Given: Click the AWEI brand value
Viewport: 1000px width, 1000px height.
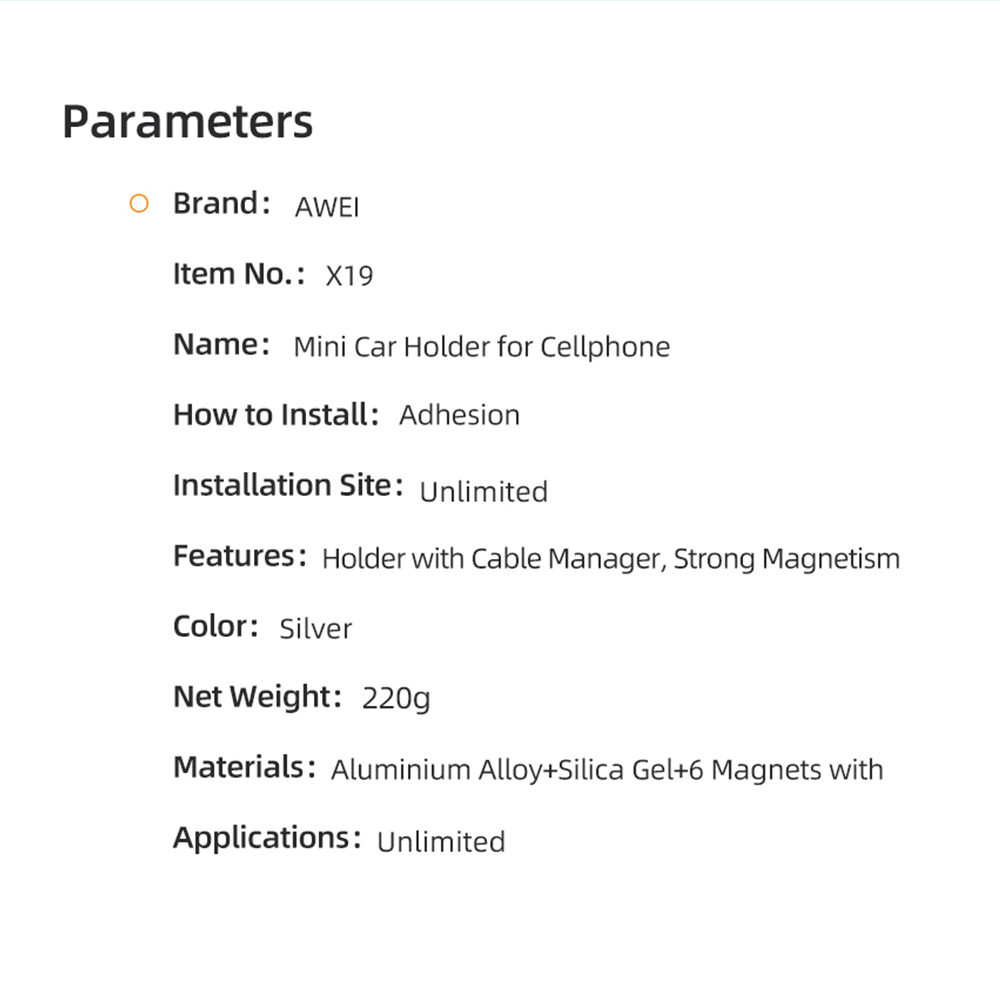Looking at the screenshot, I should pos(327,207).
